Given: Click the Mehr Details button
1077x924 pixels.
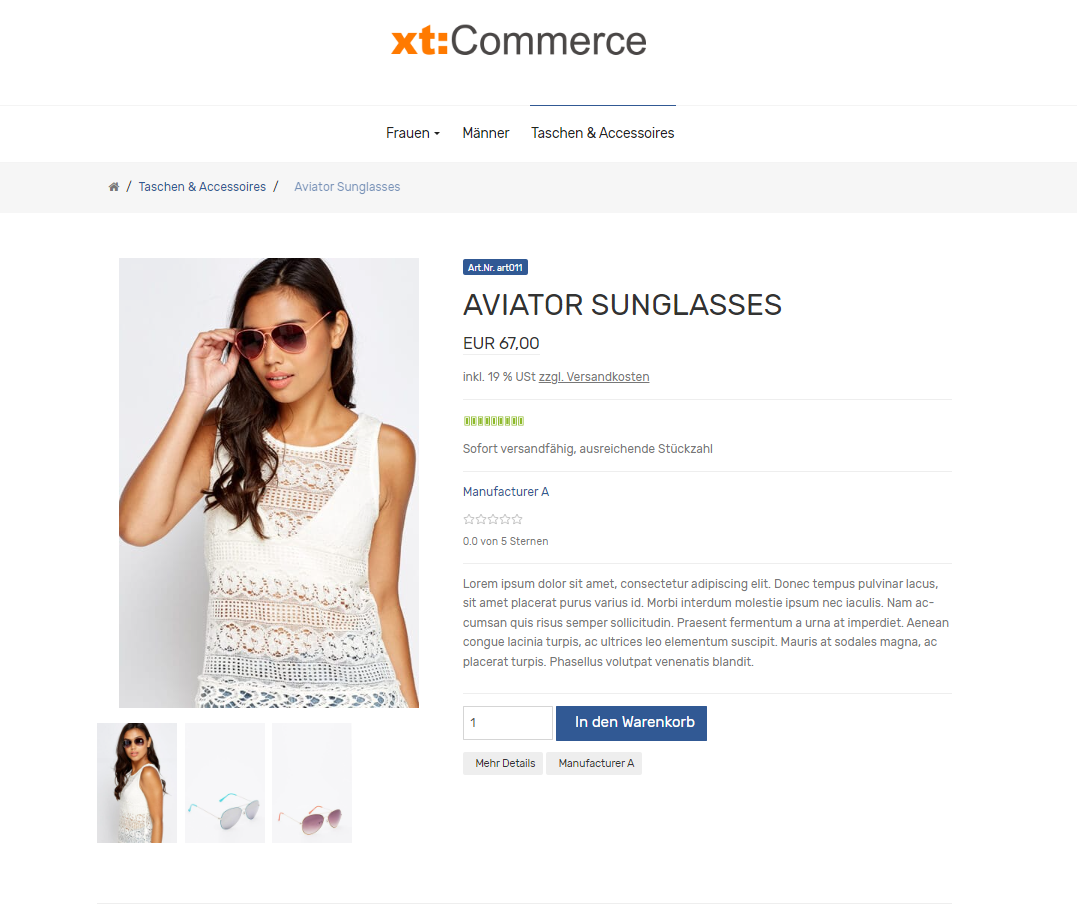Looking at the screenshot, I should [503, 763].
